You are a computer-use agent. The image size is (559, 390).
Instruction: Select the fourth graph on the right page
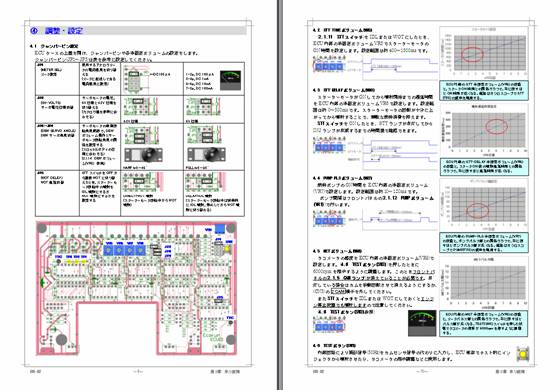[x=484, y=282]
